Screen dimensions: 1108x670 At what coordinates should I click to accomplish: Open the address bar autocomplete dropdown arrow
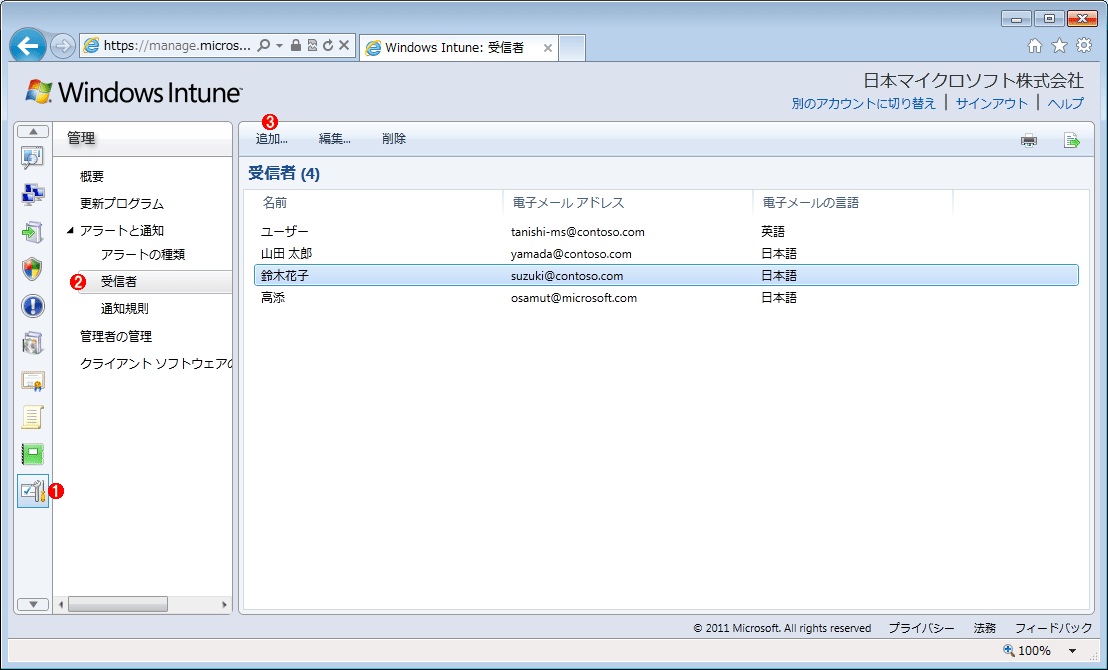tap(279, 45)
